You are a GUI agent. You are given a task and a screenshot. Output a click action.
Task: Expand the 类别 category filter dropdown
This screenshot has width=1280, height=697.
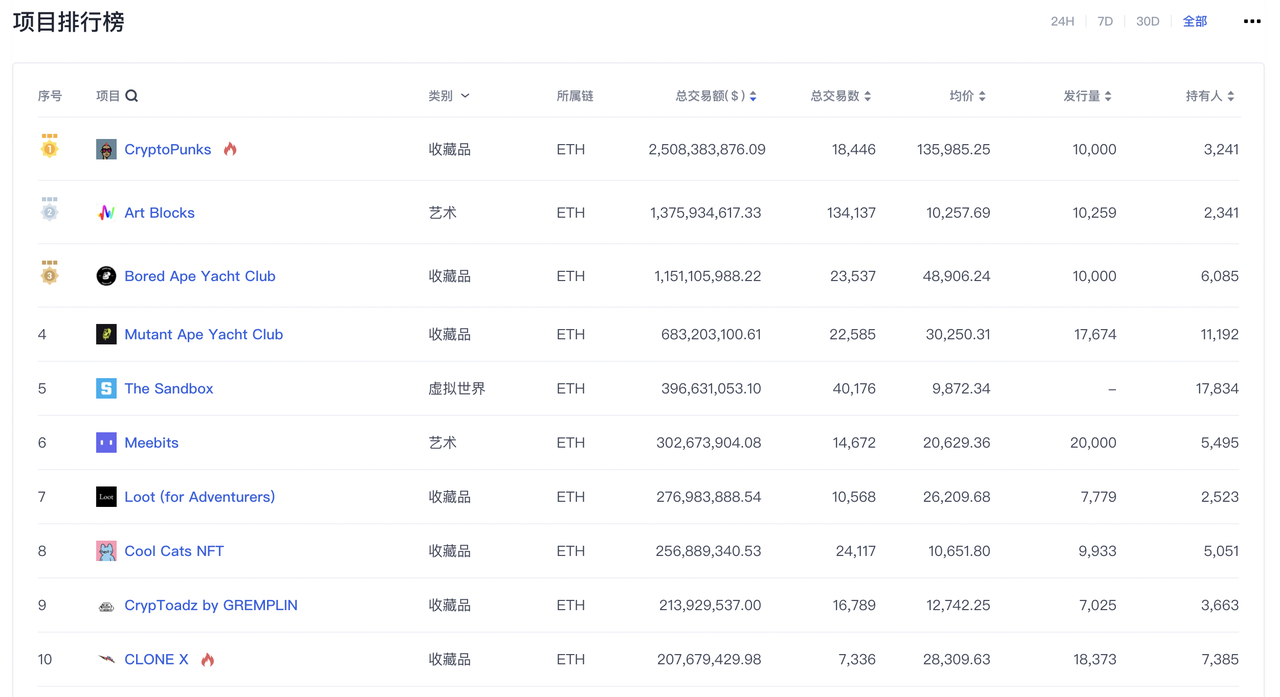449,96
